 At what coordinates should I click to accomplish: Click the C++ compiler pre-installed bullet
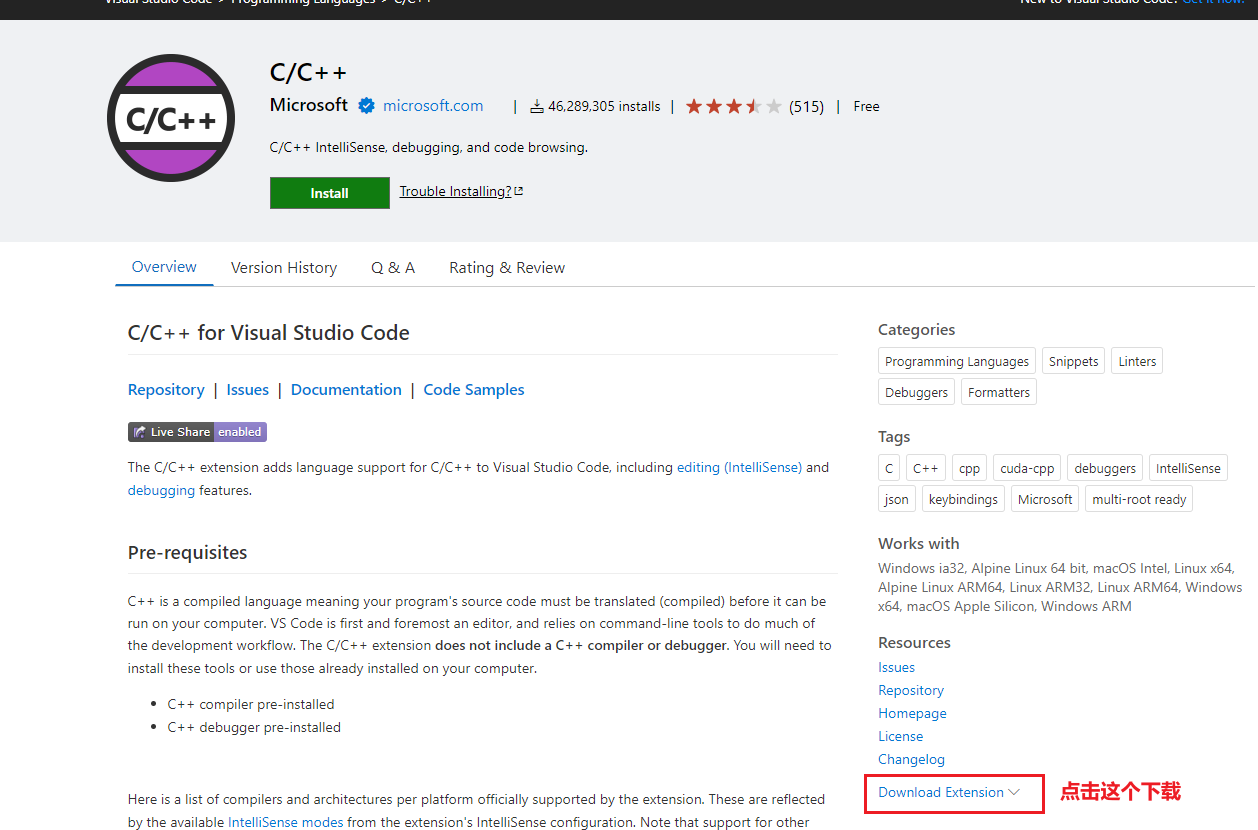(251, 704)
